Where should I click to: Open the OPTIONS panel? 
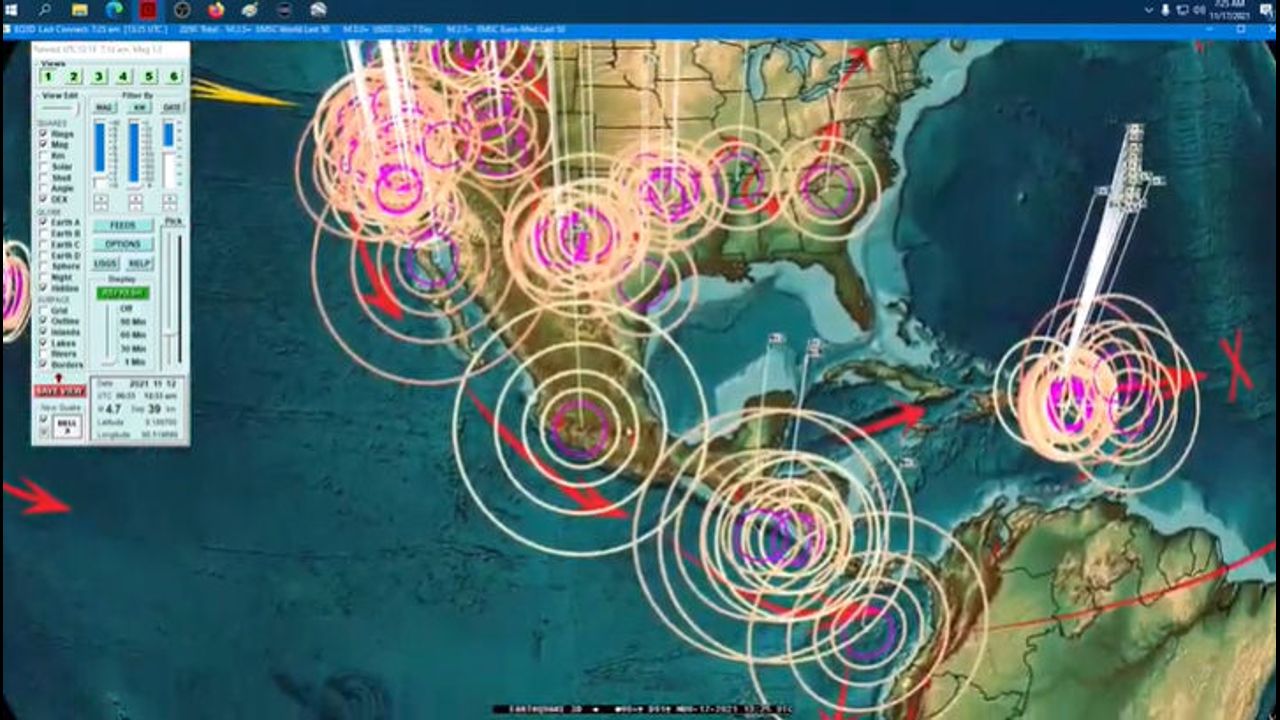[x=122, y=243]
